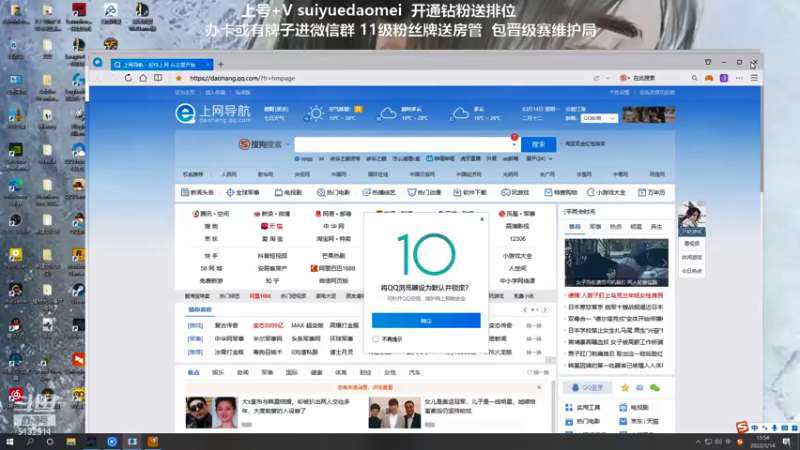Open the WeChat icon beside QQ登录
The width and height of the screenshot is (800, 450).
click(x=655, y=388)
